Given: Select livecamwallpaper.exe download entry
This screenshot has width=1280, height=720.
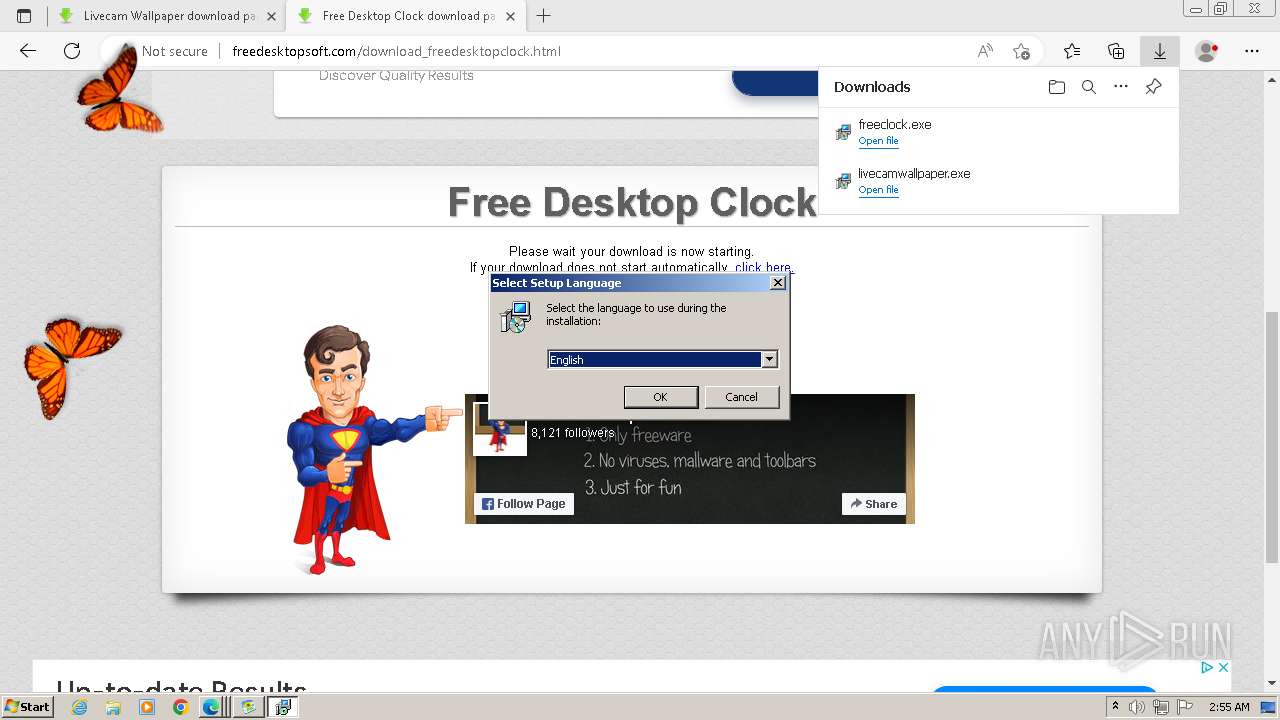Looking at the screenshot, I should click(999, 181).
